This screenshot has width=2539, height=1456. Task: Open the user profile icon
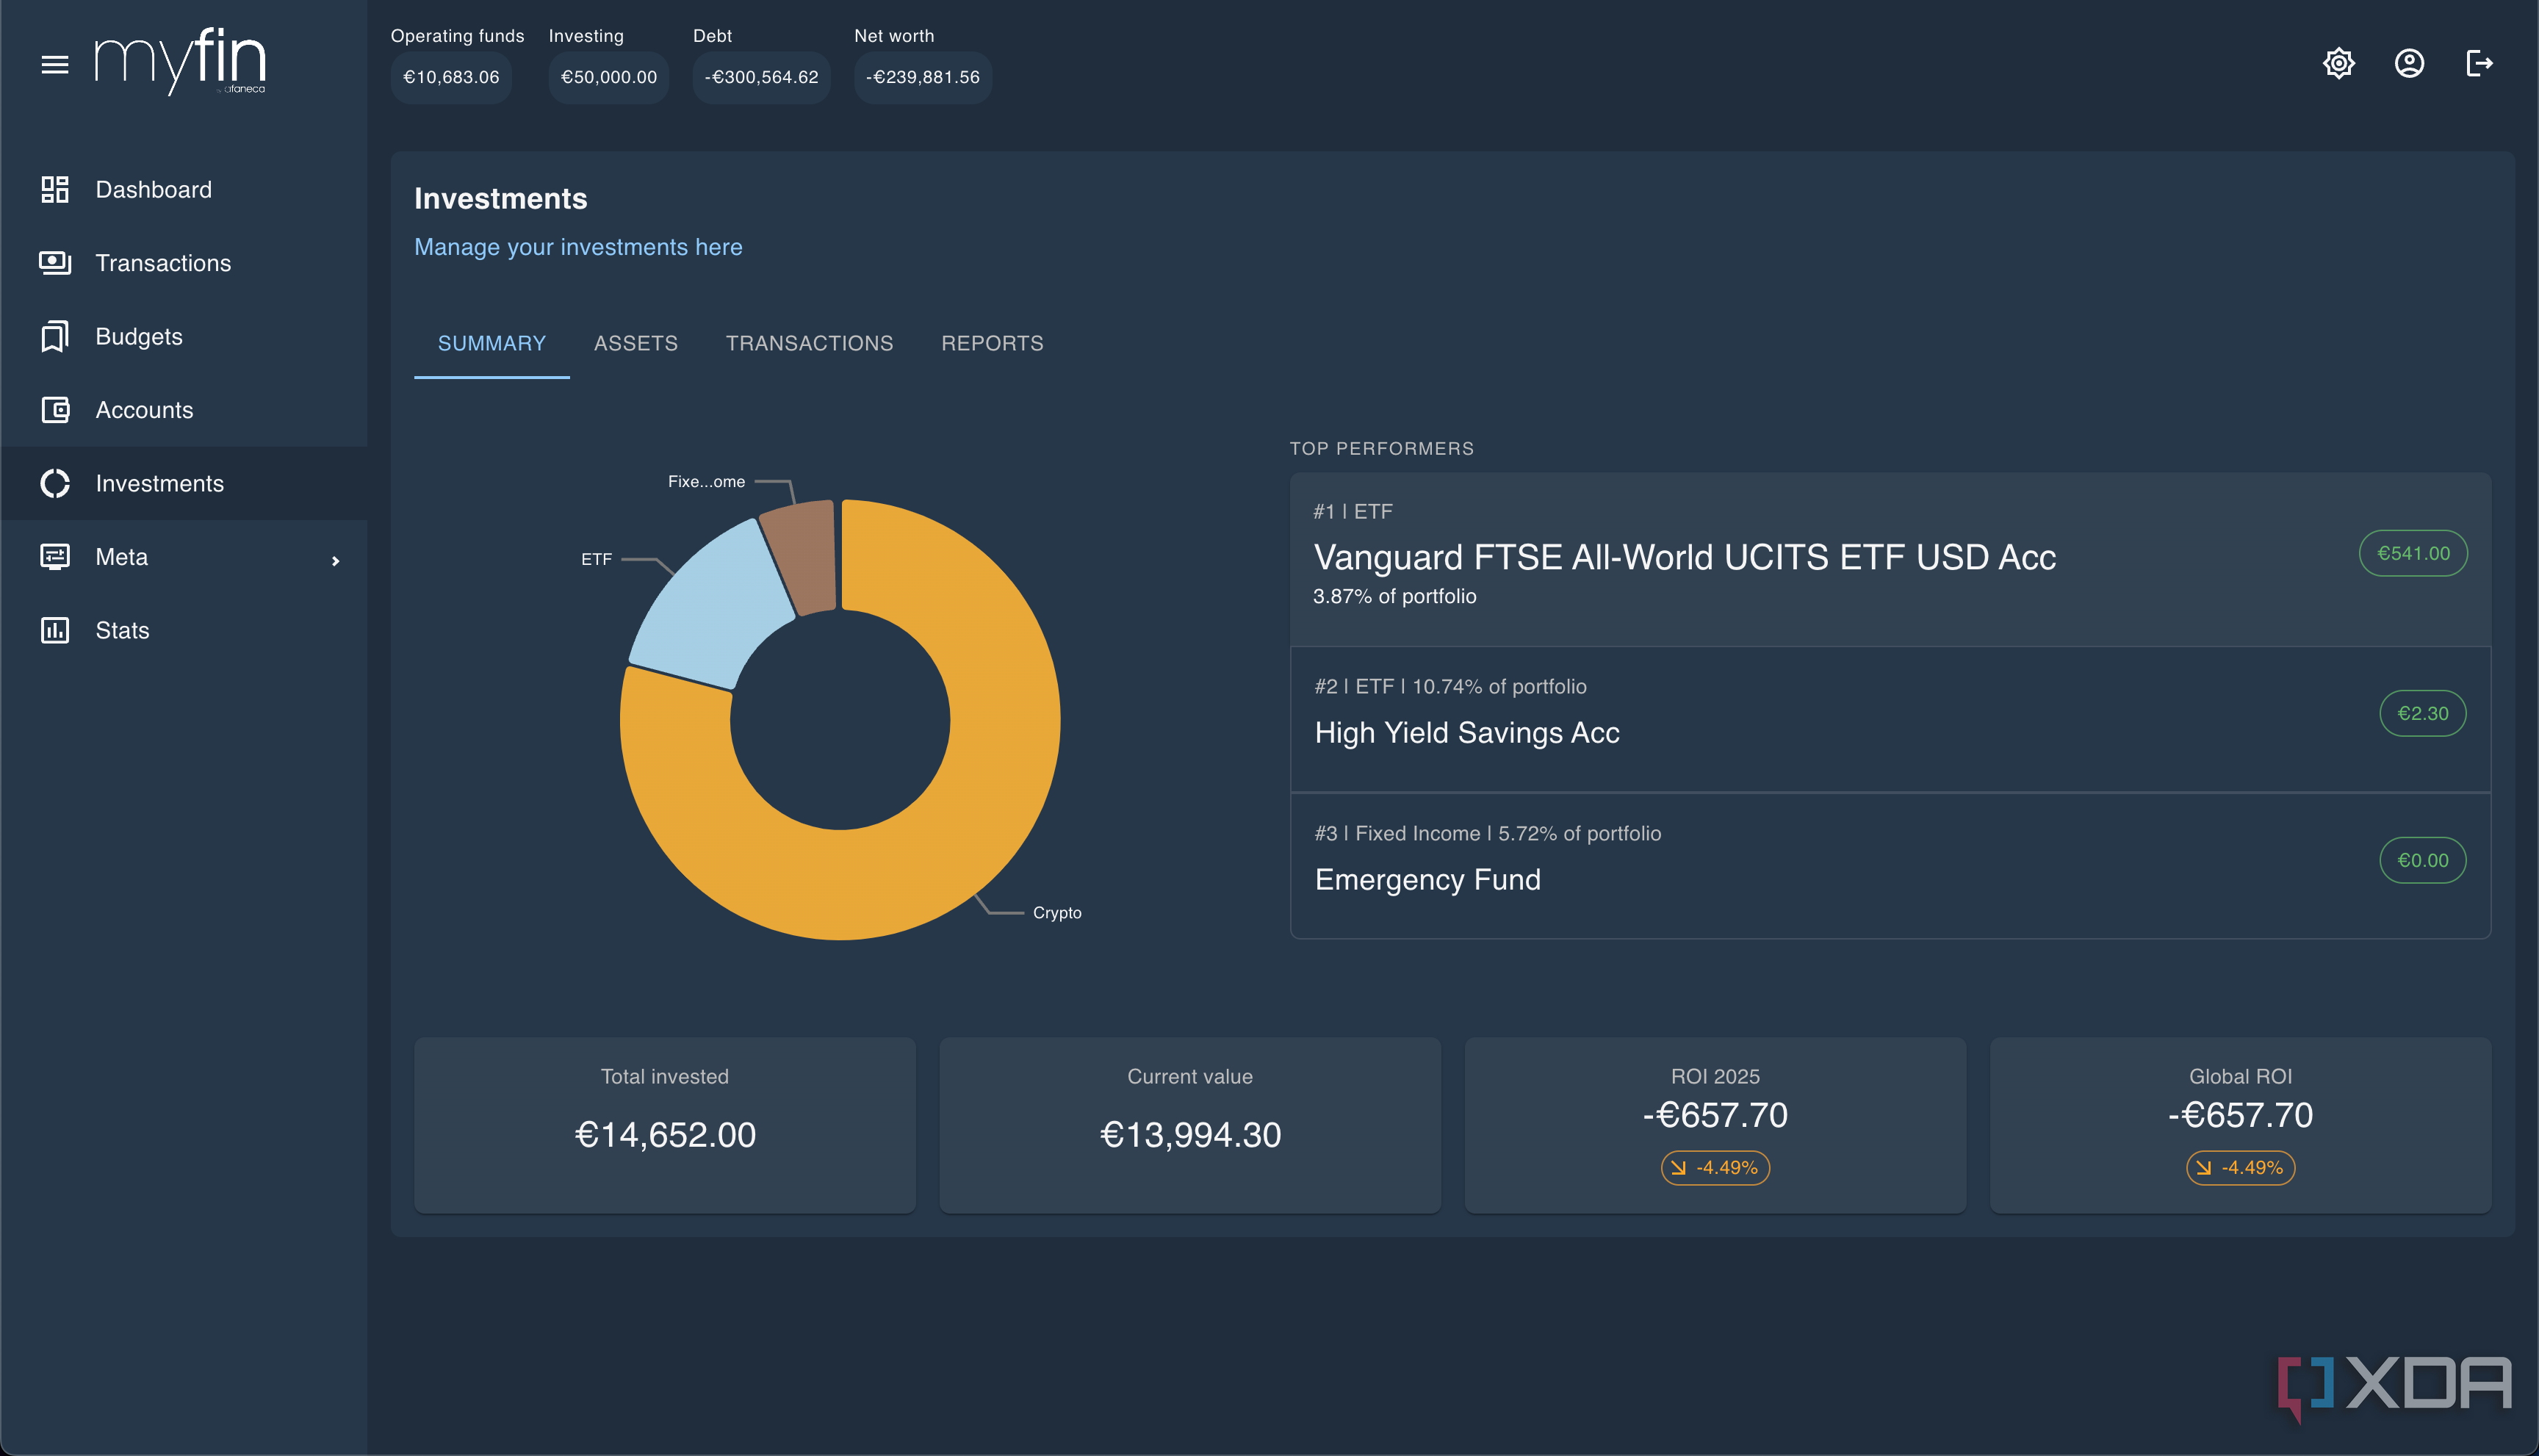pyautogui.click(x=2409, y=63)
